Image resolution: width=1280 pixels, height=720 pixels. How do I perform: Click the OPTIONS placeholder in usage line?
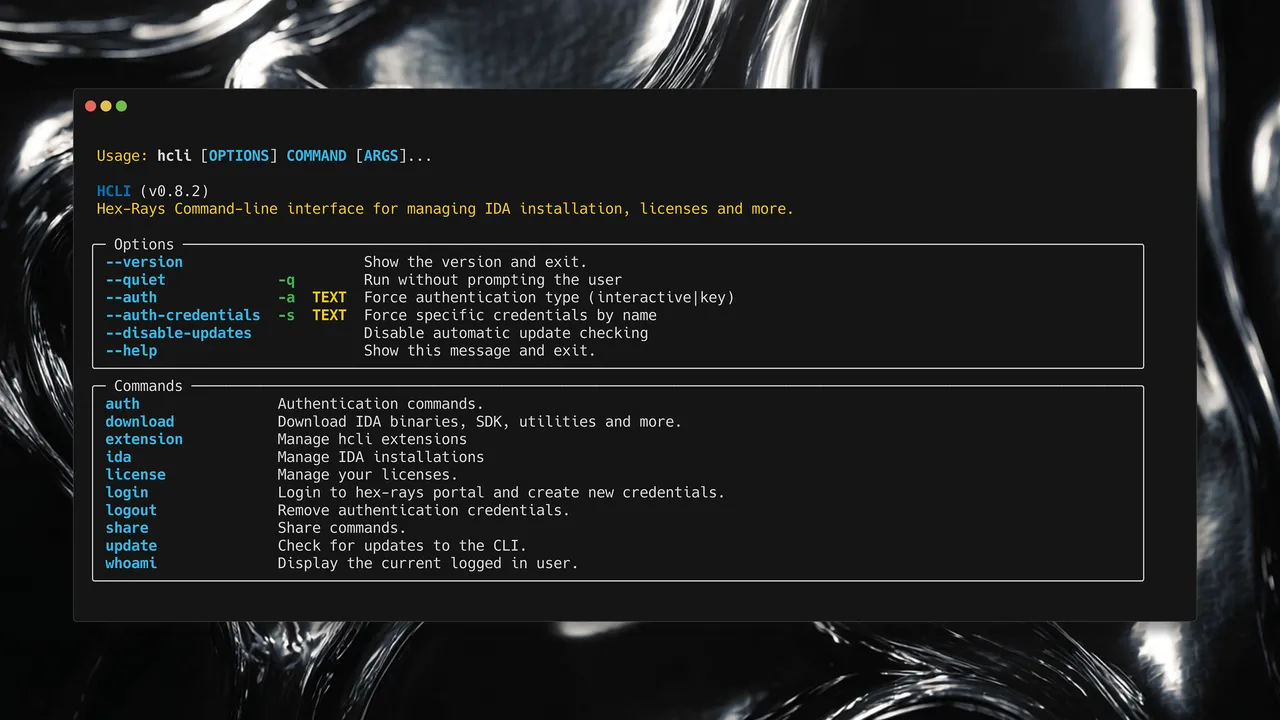(239, 156)
